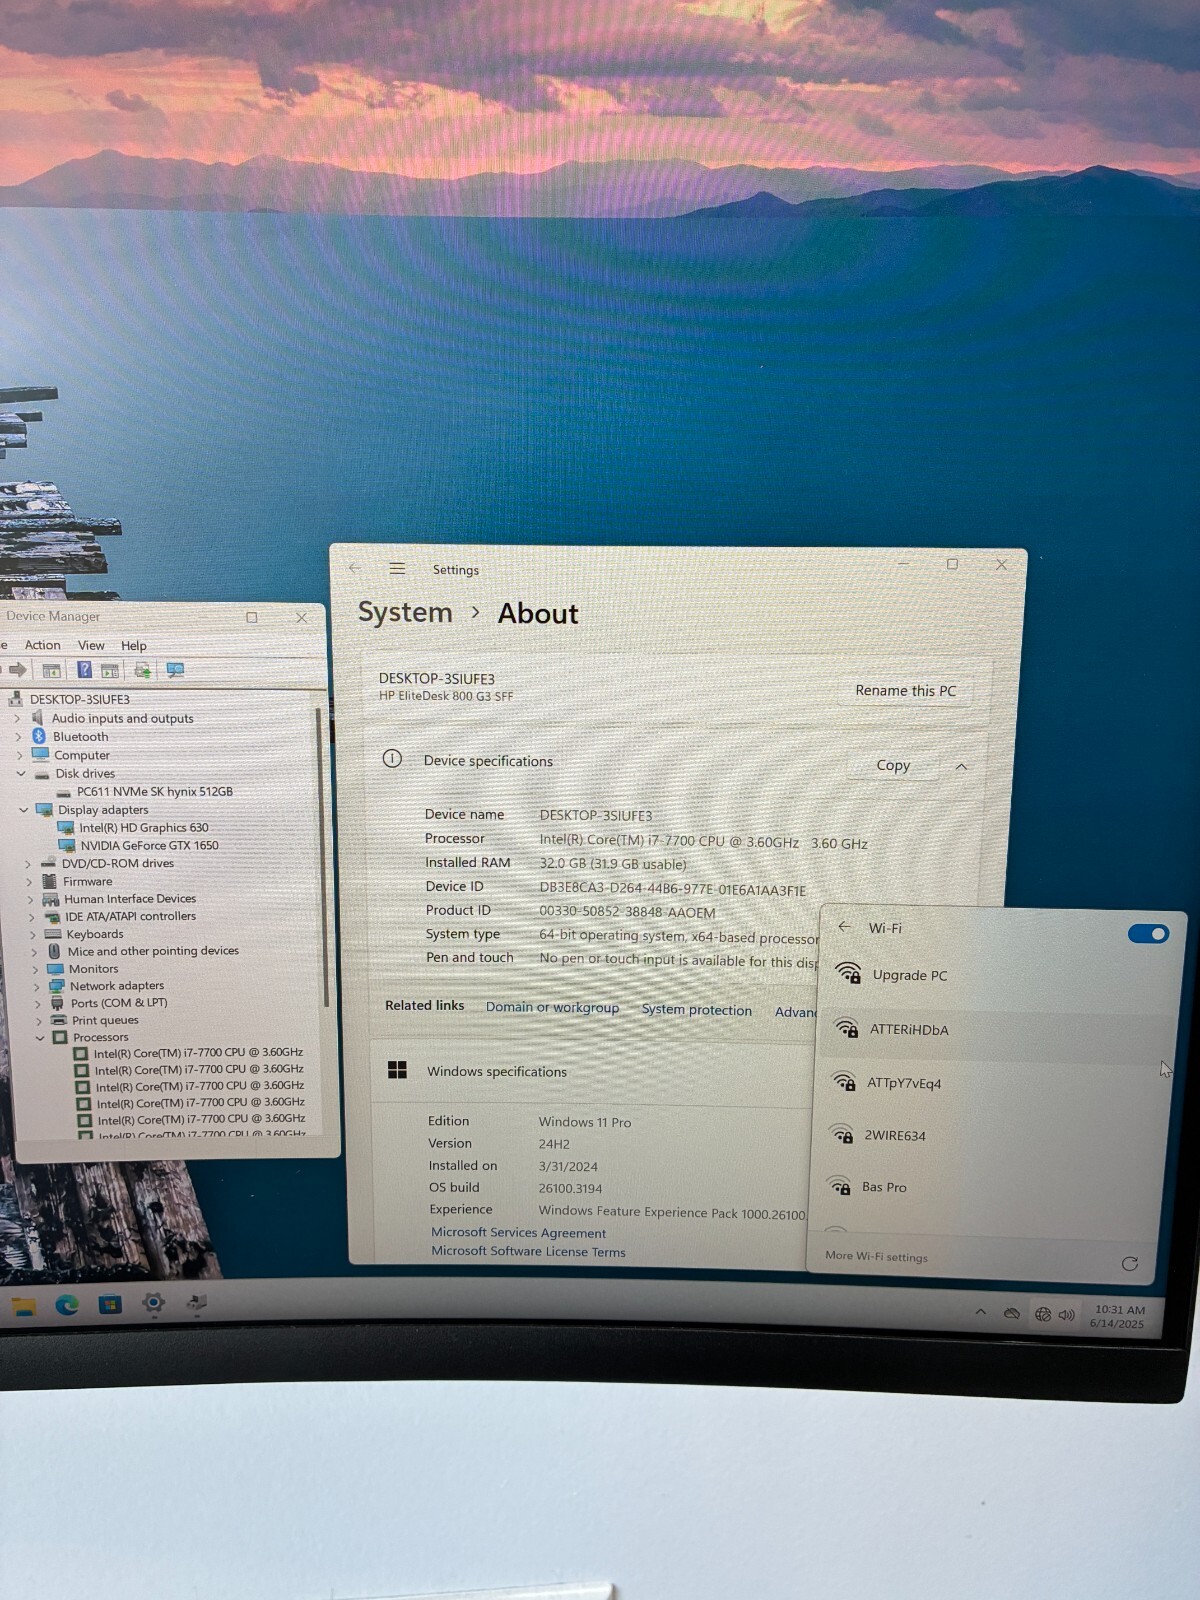Expand the Audio inputs and outputs node
Viewport: 1200px width, 1600px height.
16,718
